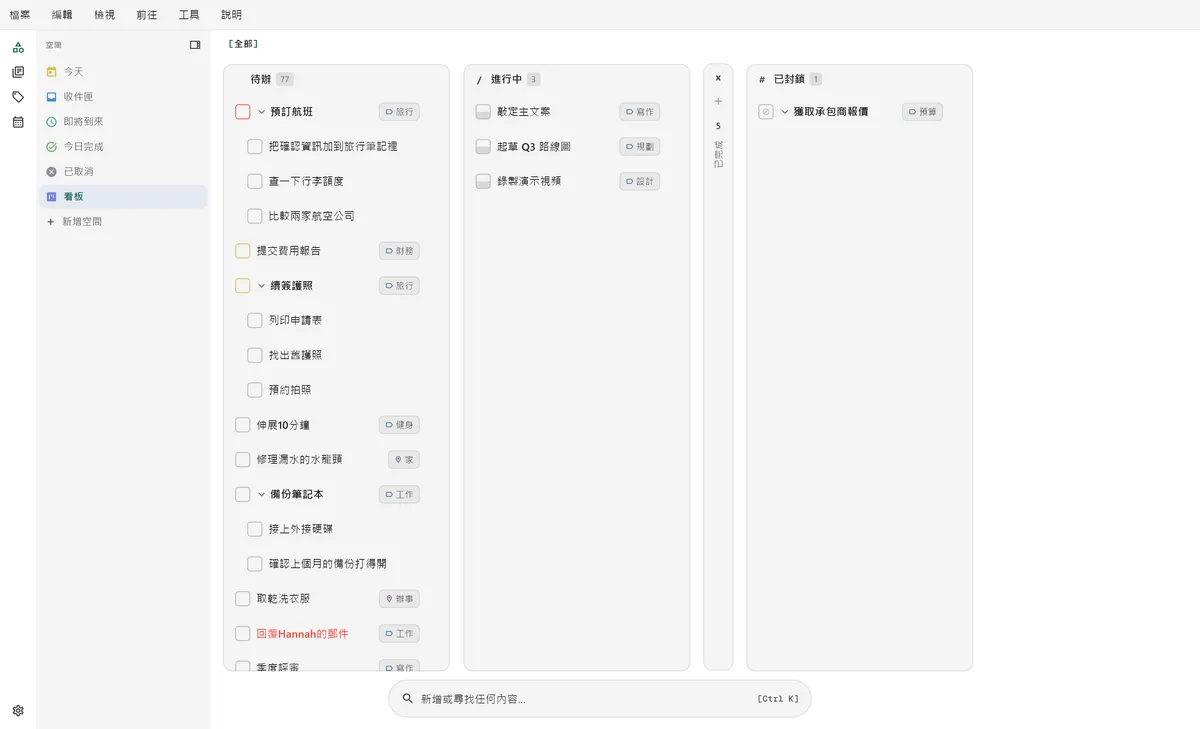The image size is (1200, 729).
Task: Select 看板 in the sidebar
Action: coord(123,197)
